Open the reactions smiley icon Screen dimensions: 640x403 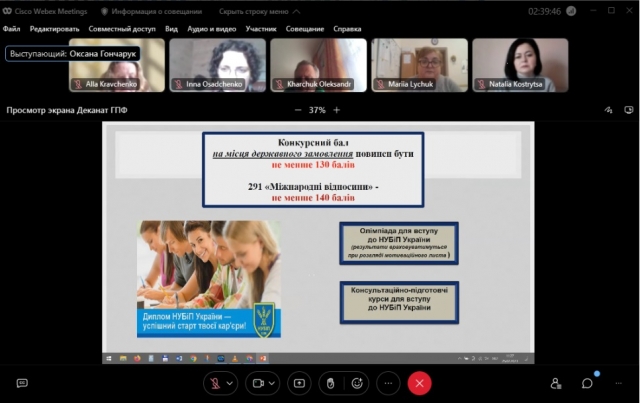(x=357, y=382)
